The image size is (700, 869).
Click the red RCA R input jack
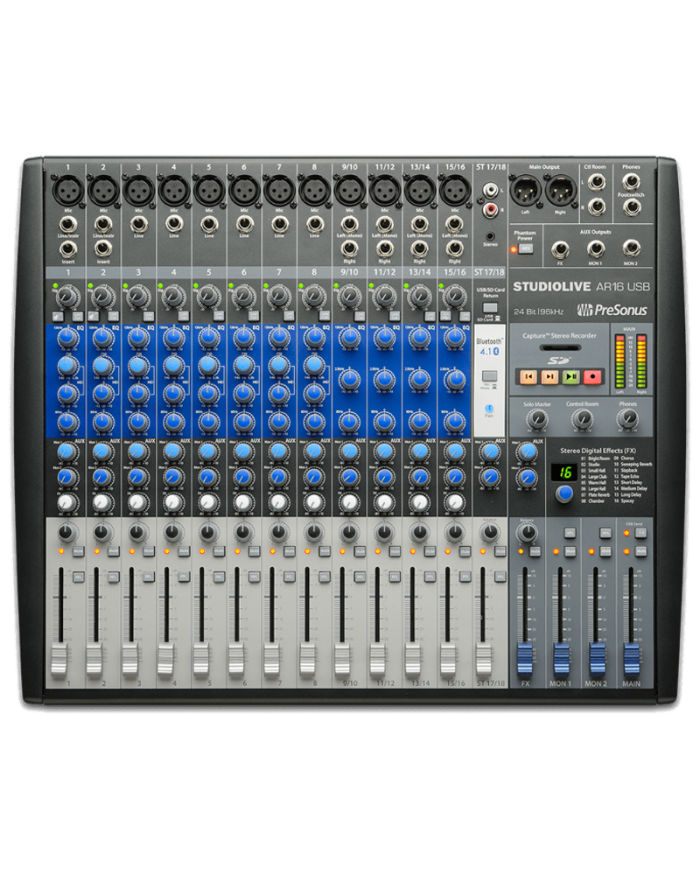click(x=490, y=209)
